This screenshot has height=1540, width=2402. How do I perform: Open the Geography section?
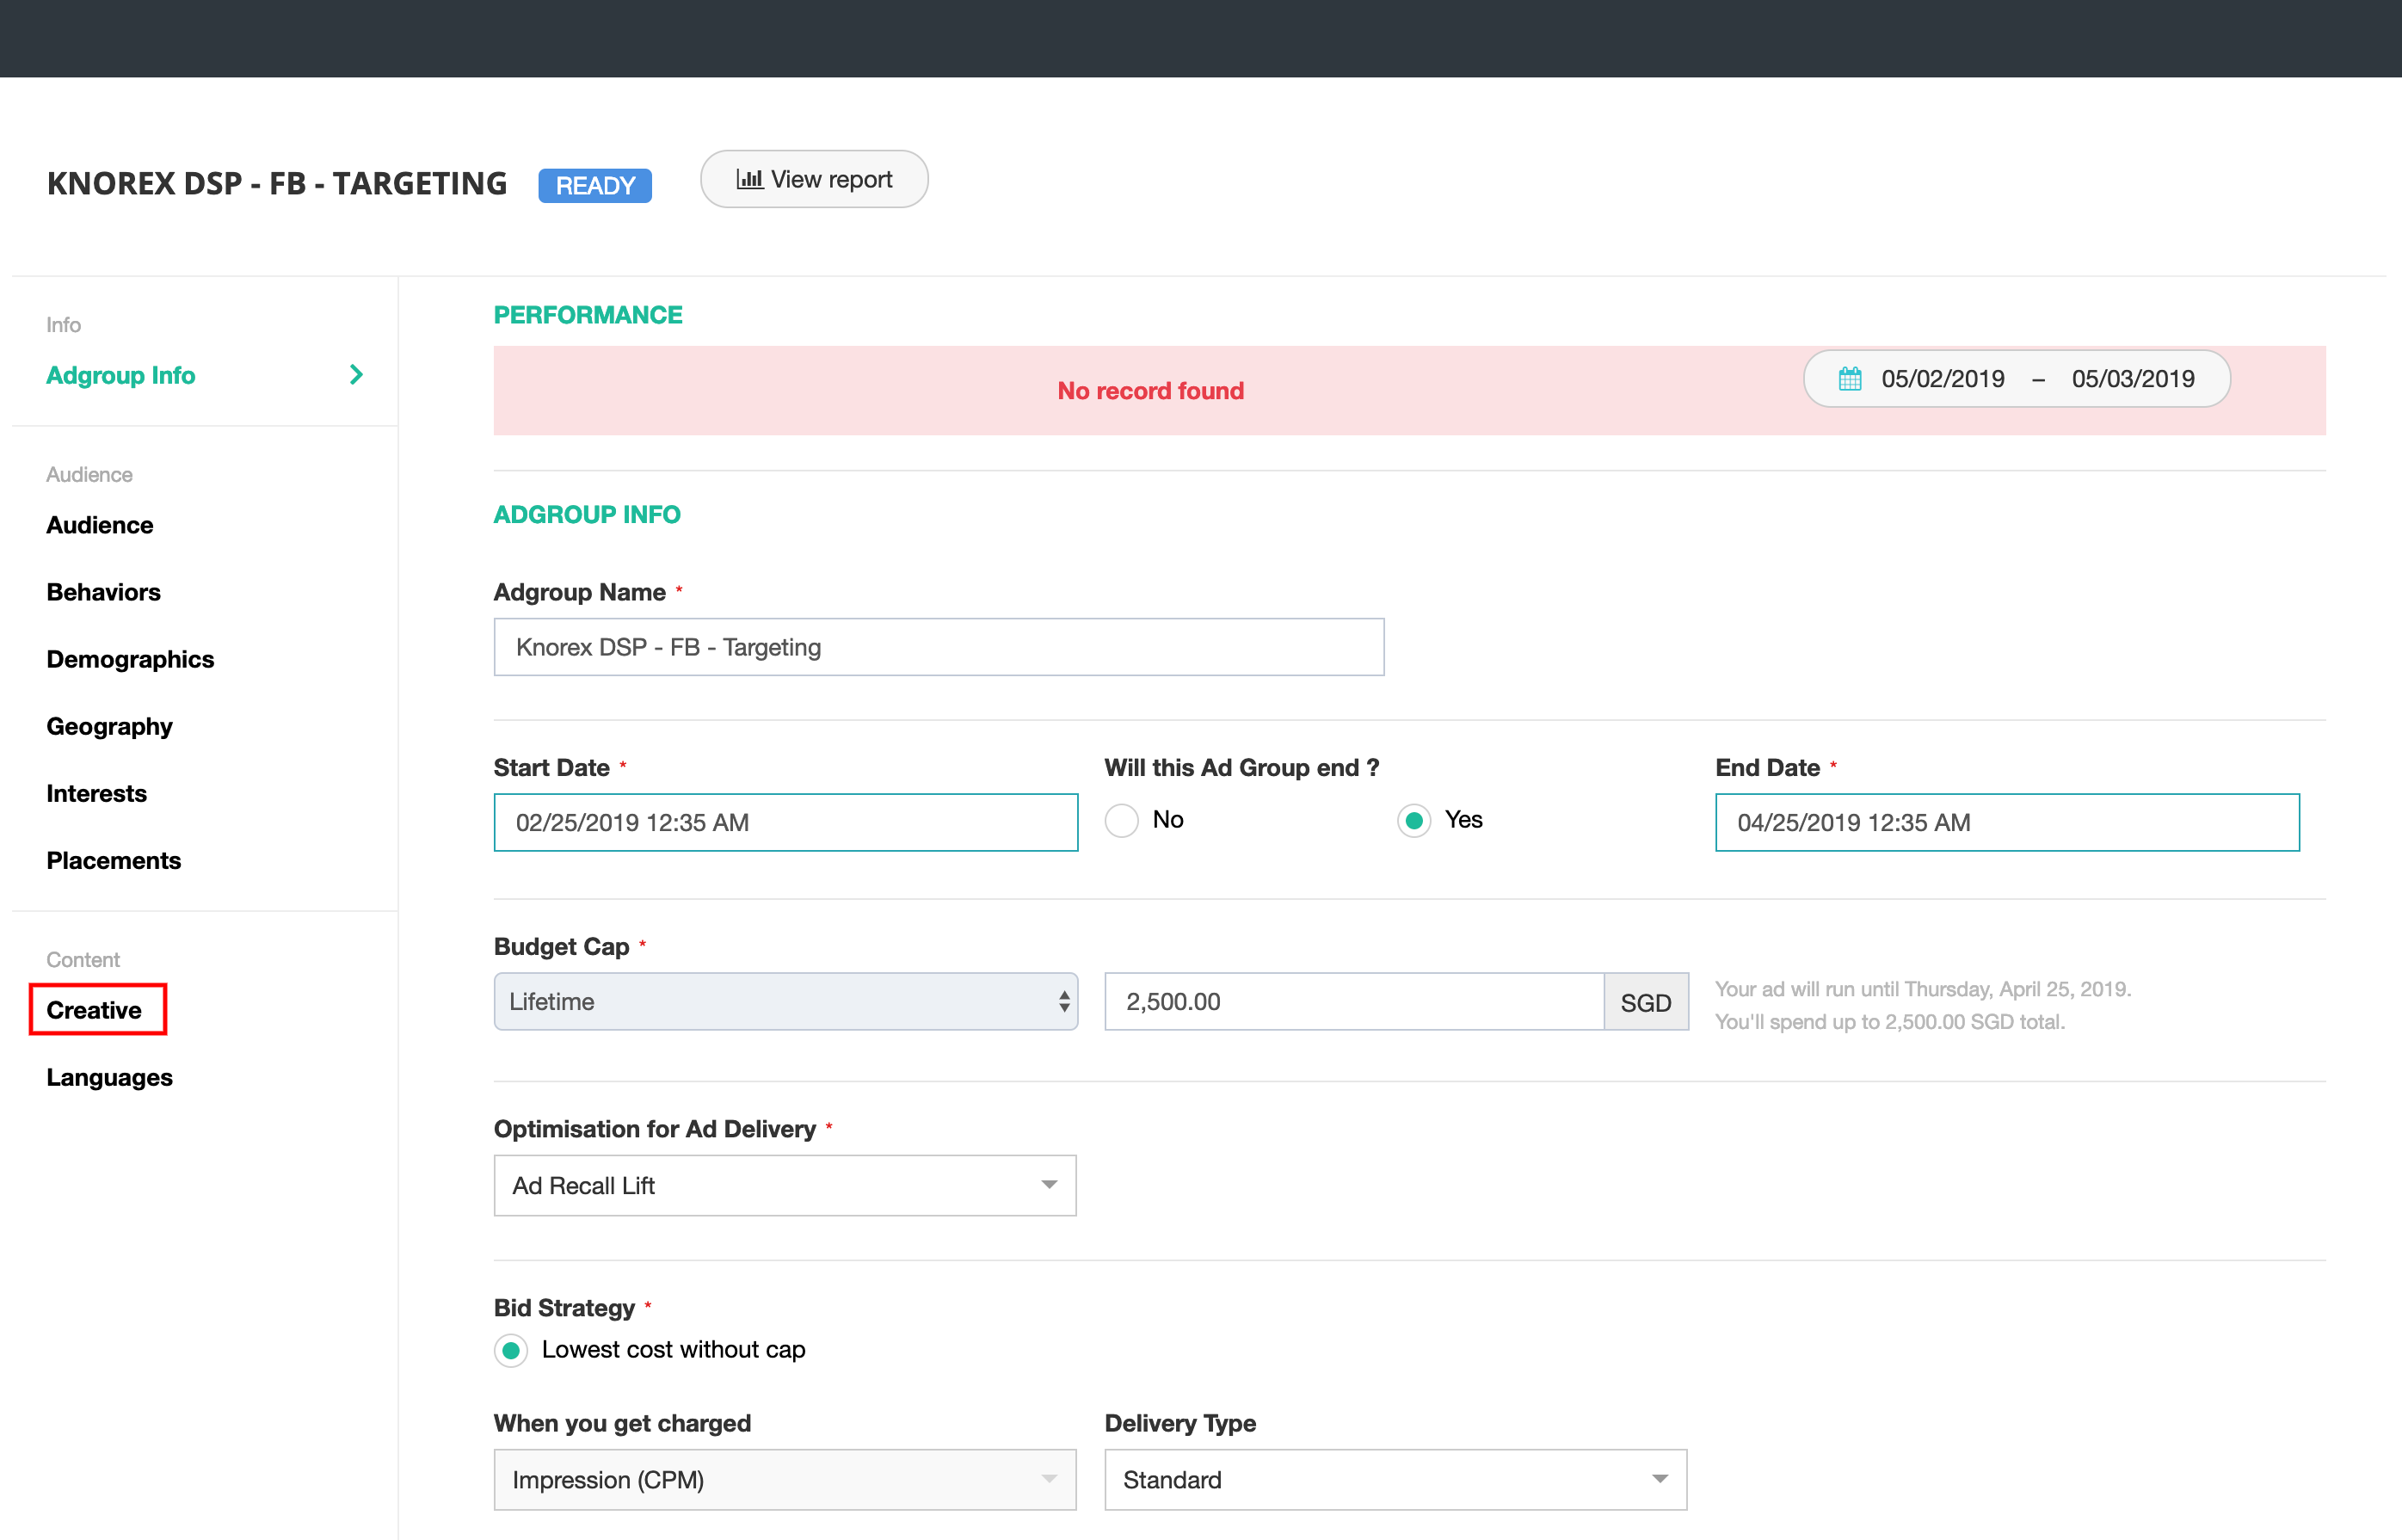pos(109,727)
